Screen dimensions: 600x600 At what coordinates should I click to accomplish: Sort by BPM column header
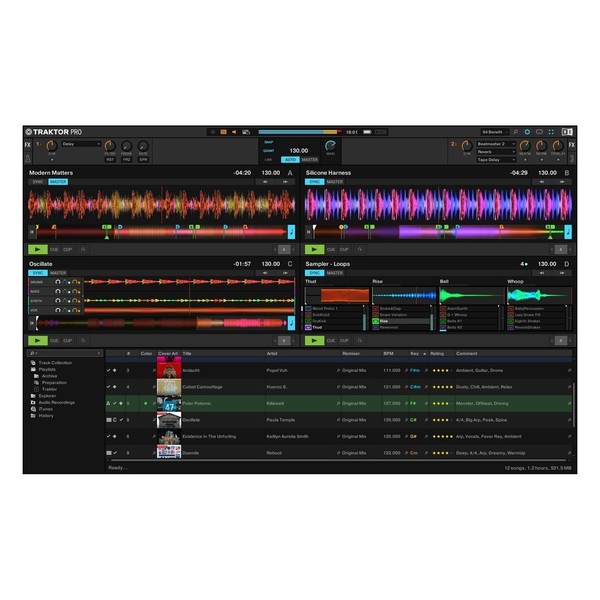coord(388,354)
